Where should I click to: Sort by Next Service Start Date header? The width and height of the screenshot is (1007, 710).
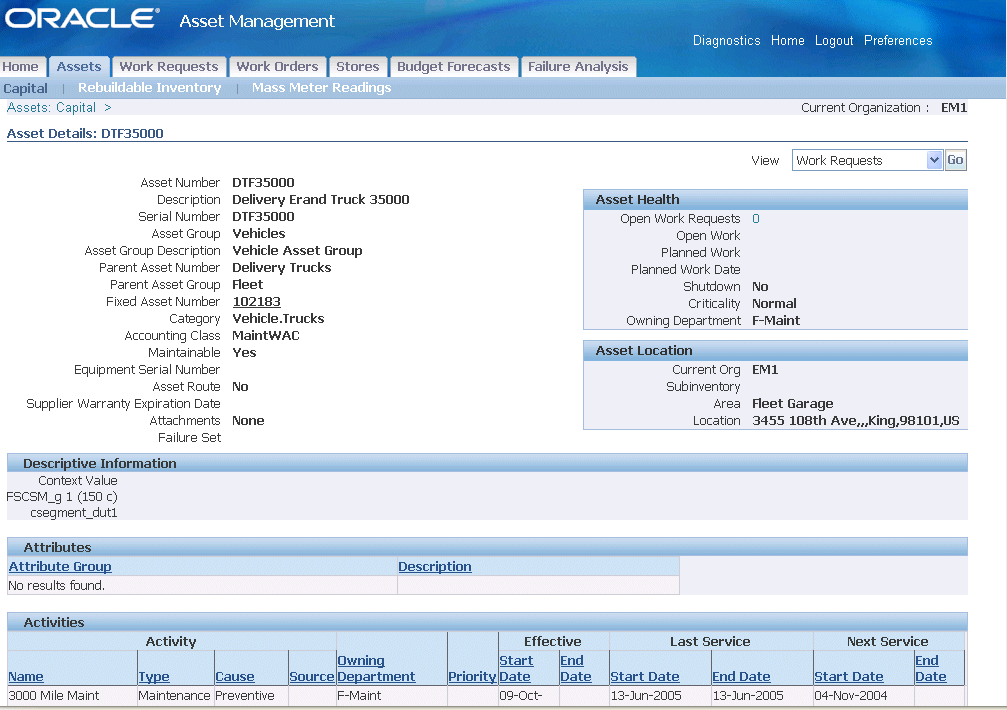click(x=849, y=677)
